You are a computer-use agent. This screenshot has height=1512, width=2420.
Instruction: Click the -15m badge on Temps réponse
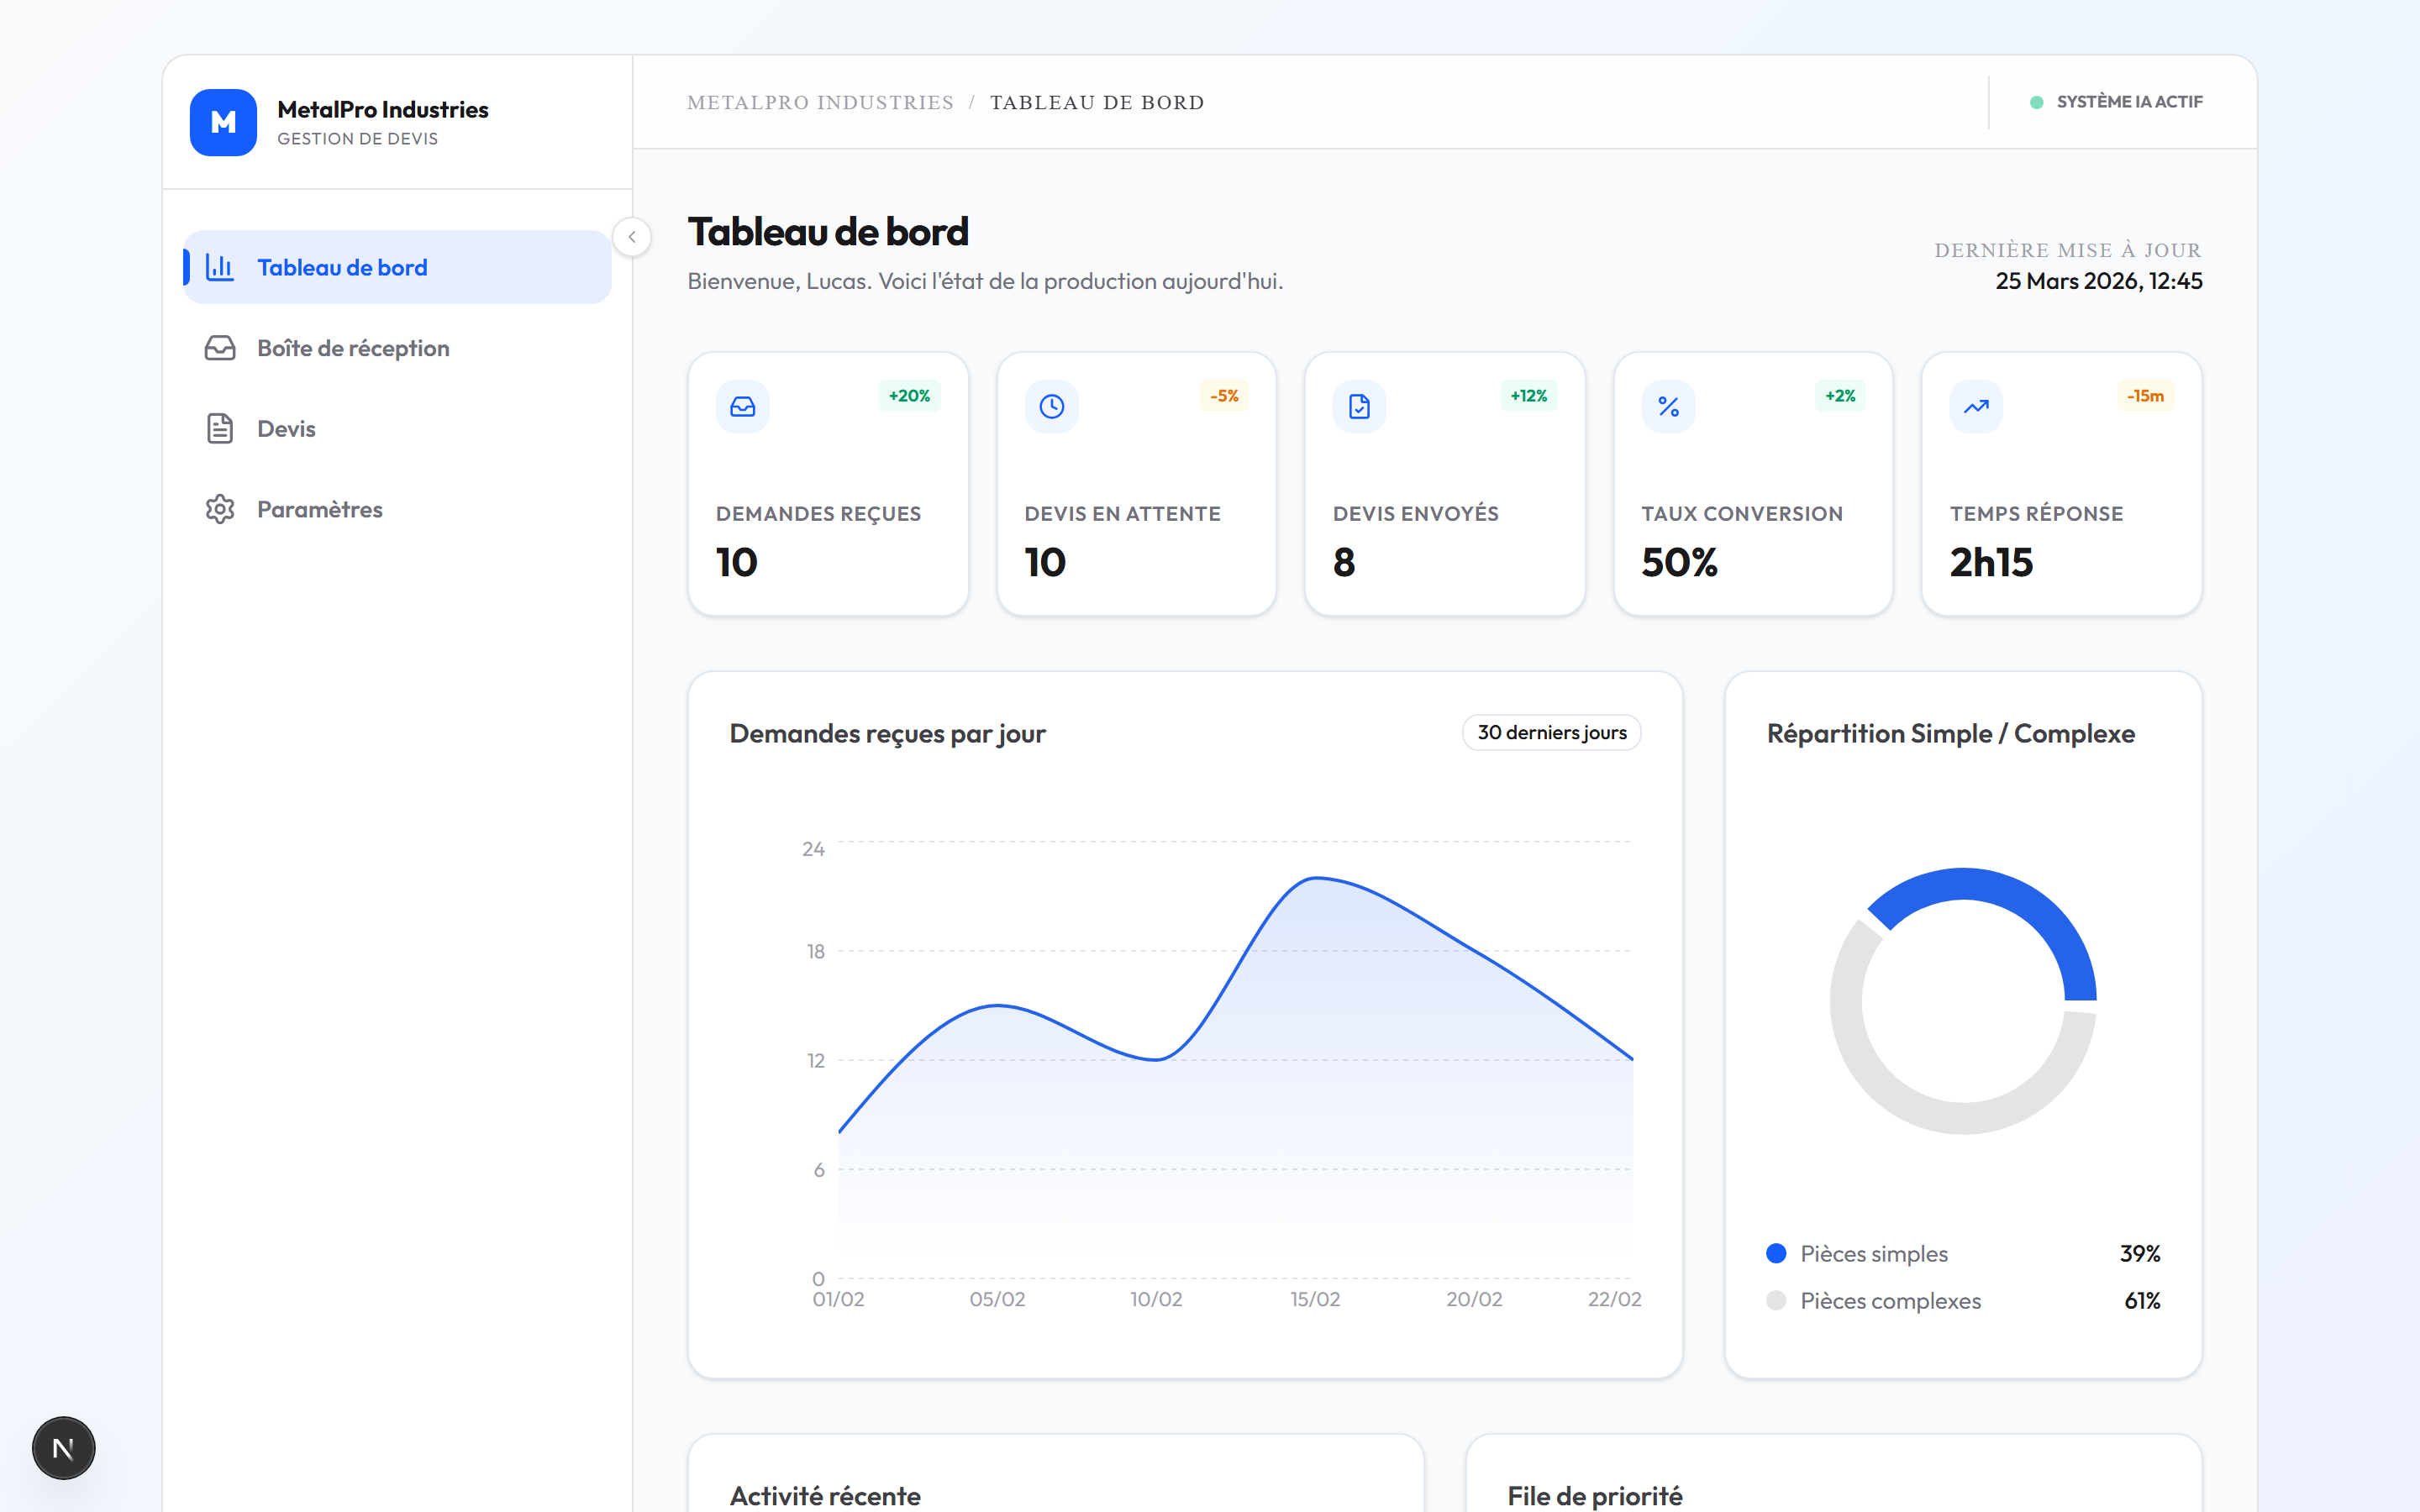point(2145,396)
